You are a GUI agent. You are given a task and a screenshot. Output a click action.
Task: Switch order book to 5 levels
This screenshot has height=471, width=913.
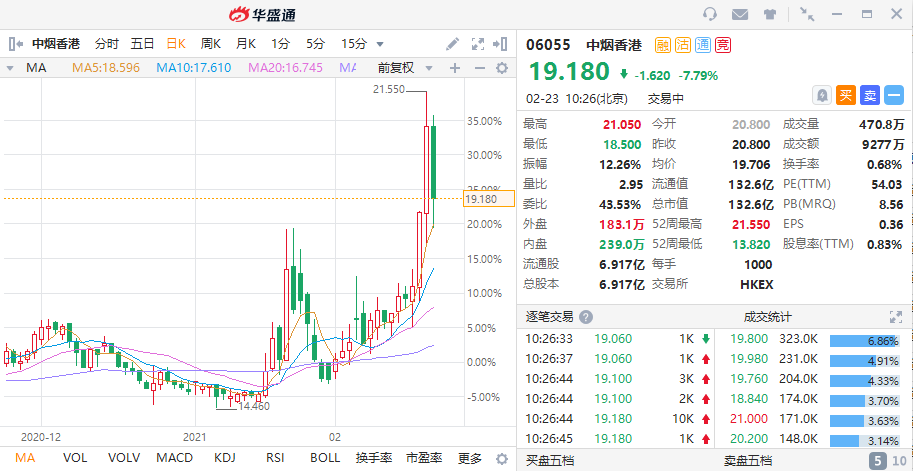coord(877,461)
